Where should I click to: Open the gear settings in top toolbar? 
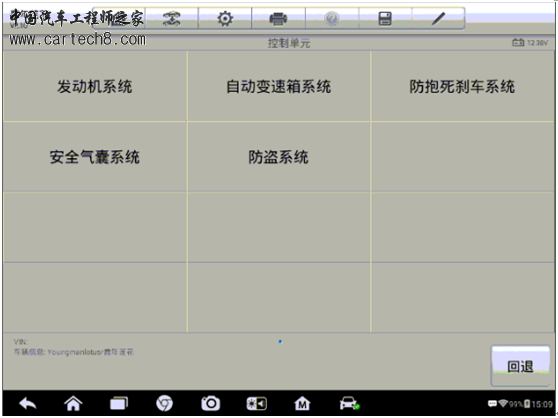pos(225,18)
